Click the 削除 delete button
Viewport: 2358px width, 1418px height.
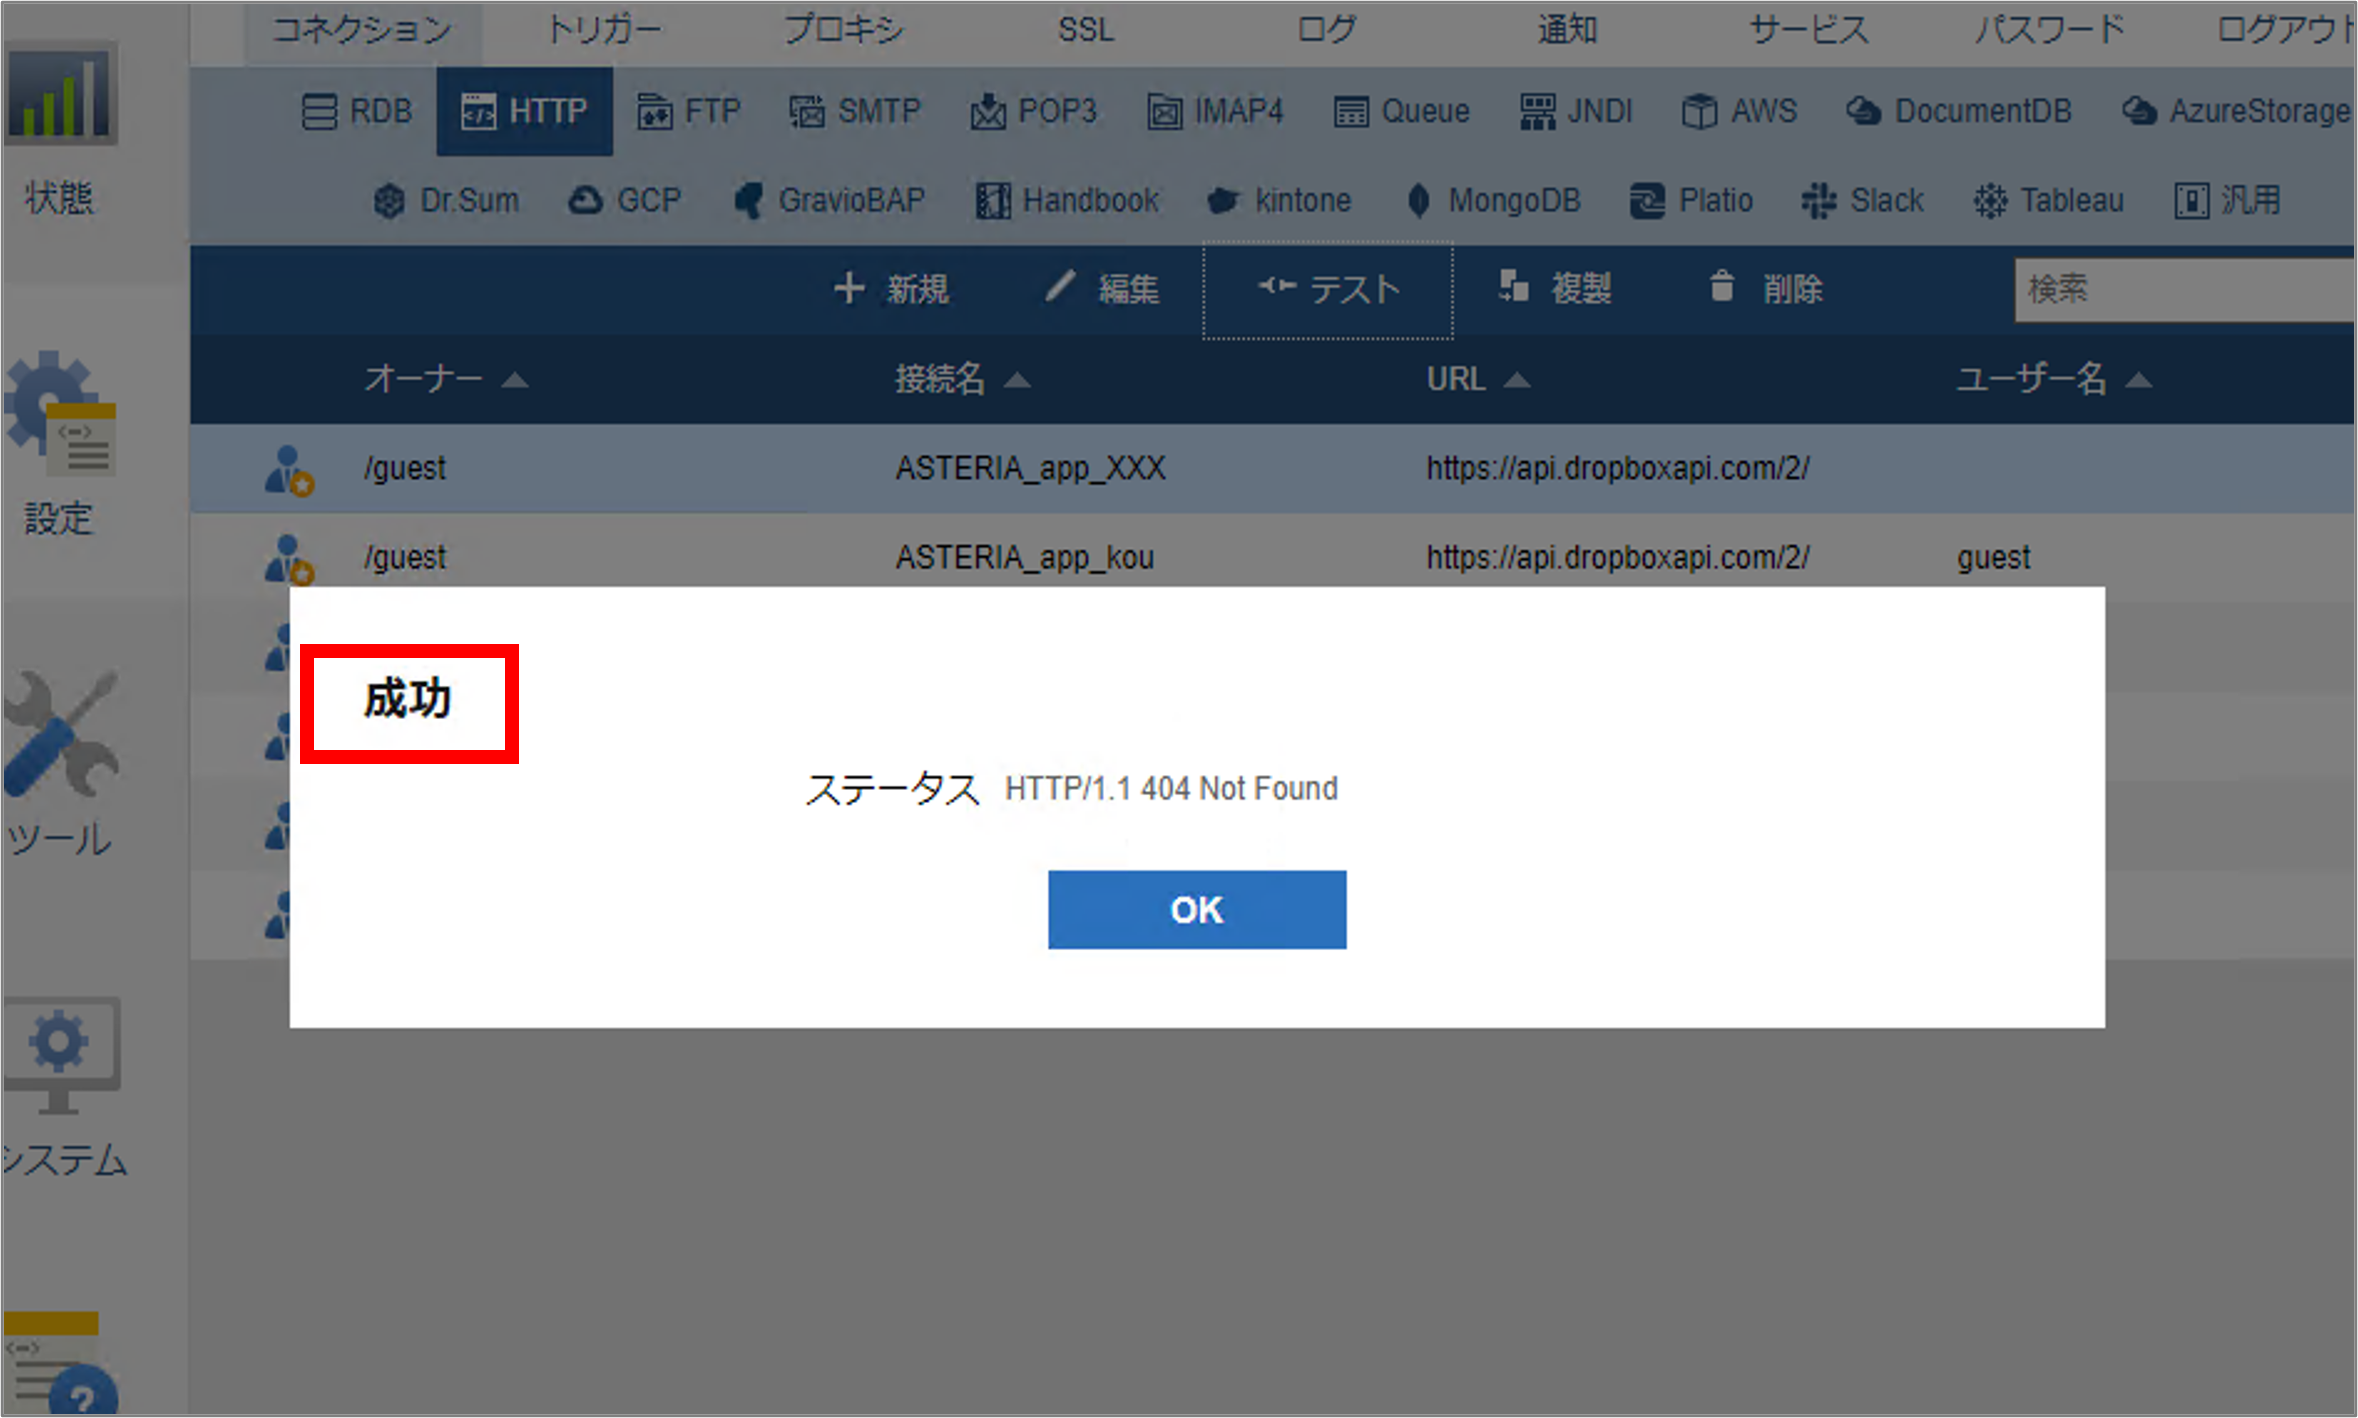1766,289
